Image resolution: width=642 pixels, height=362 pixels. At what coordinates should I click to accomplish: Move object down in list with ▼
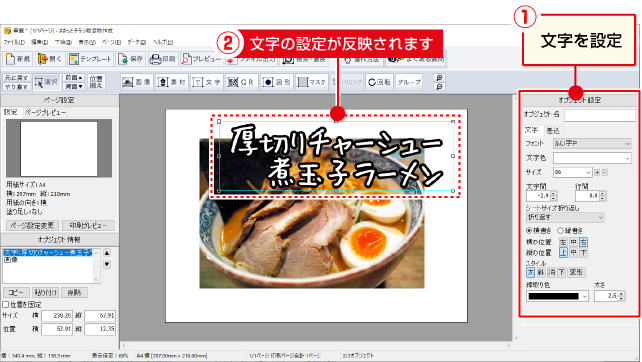[107, 264]
